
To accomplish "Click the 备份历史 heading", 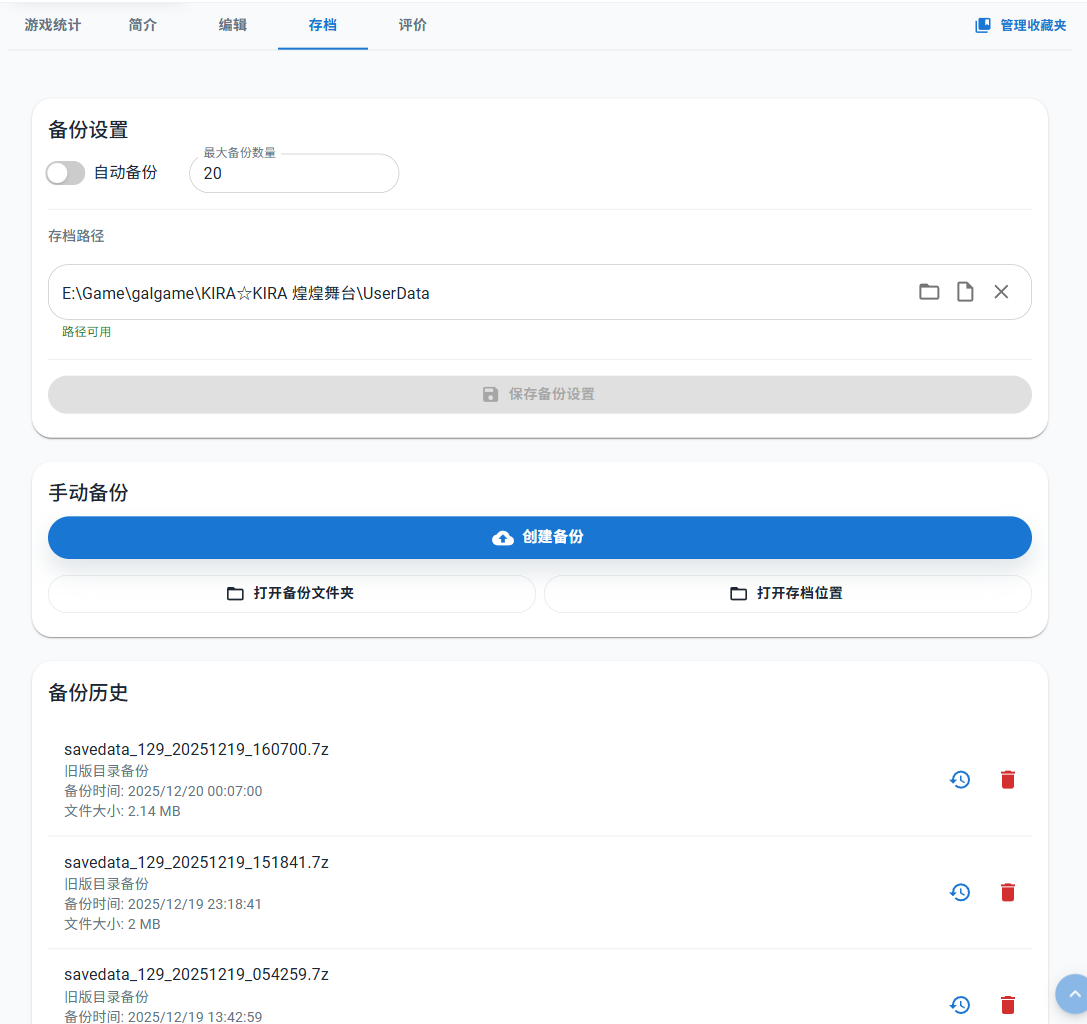I will [88, 693].
